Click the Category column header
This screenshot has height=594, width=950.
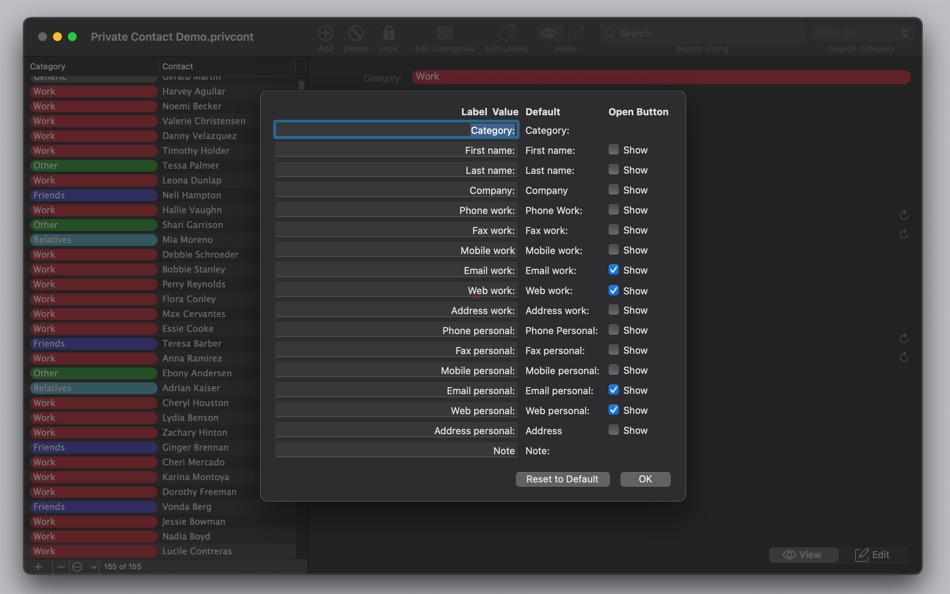point(47,66)
